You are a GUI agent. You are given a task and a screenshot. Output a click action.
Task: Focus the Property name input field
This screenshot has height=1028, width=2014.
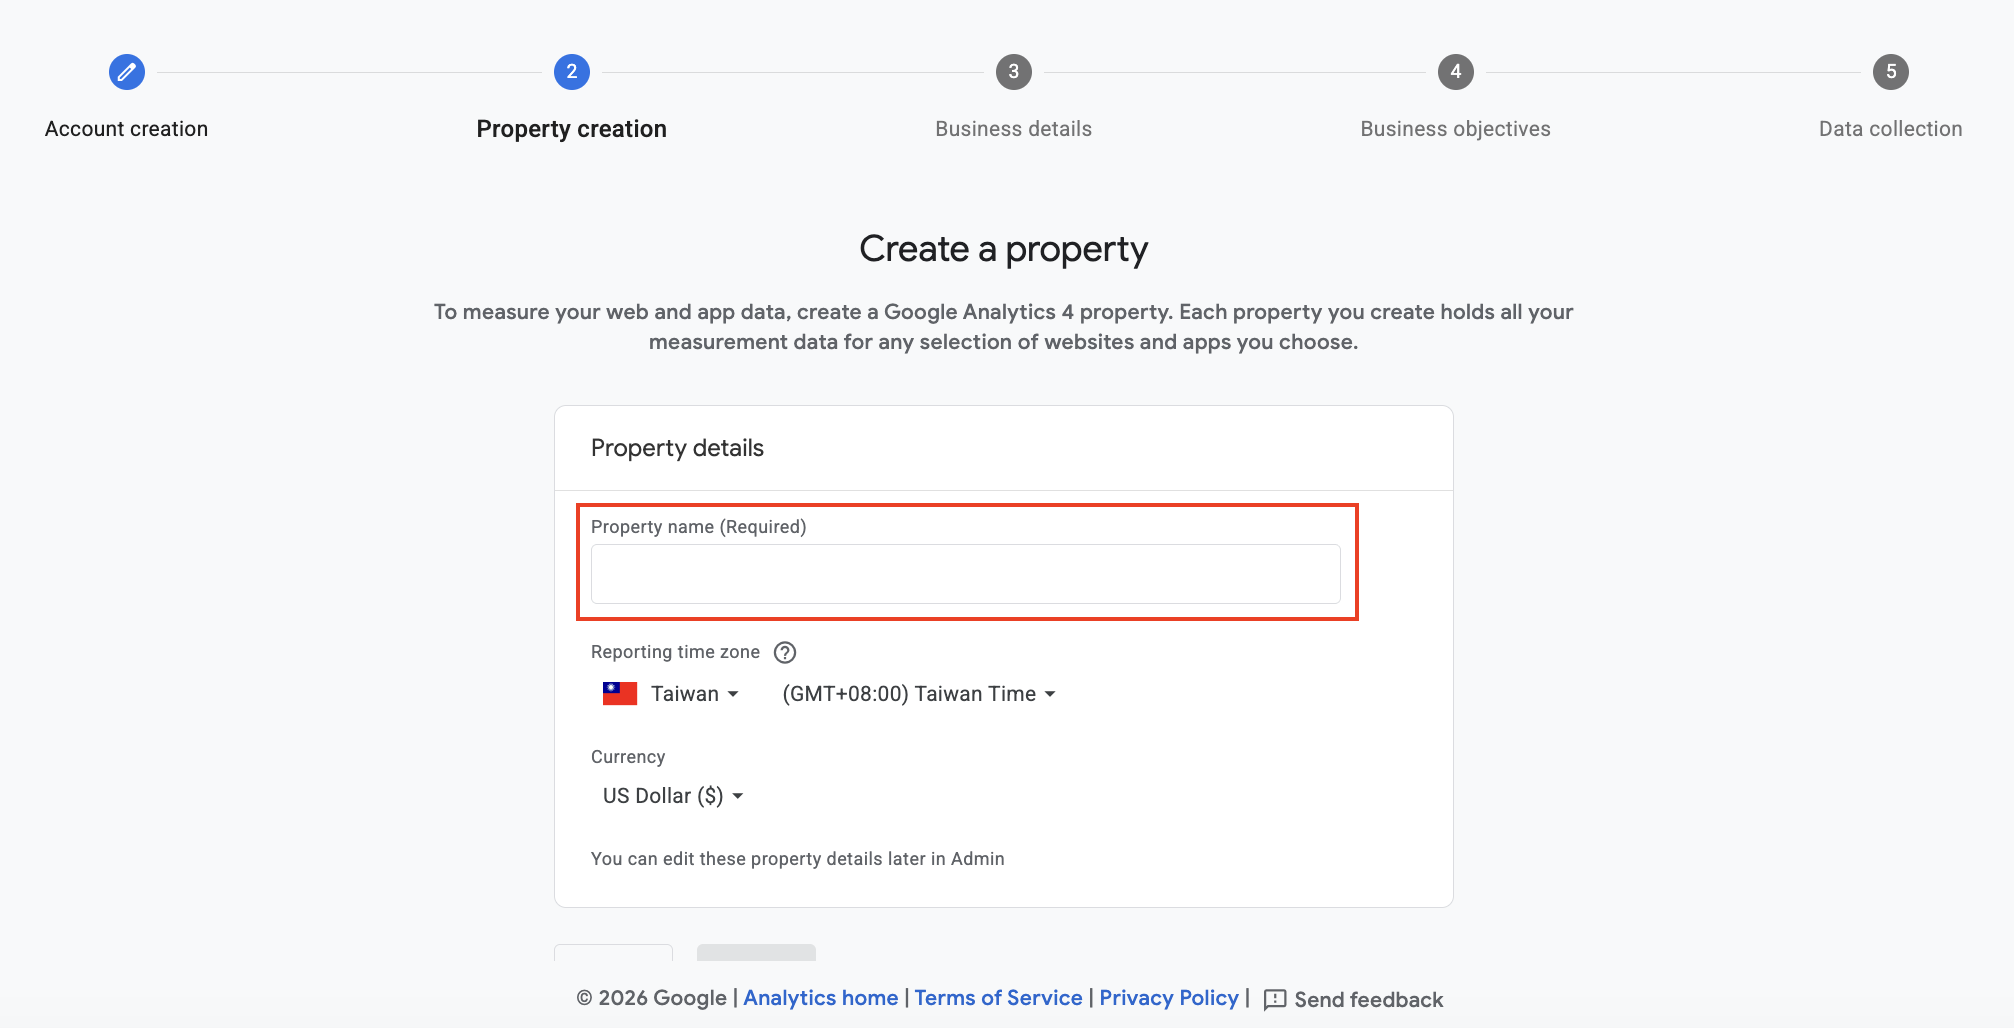pos(966,574)
